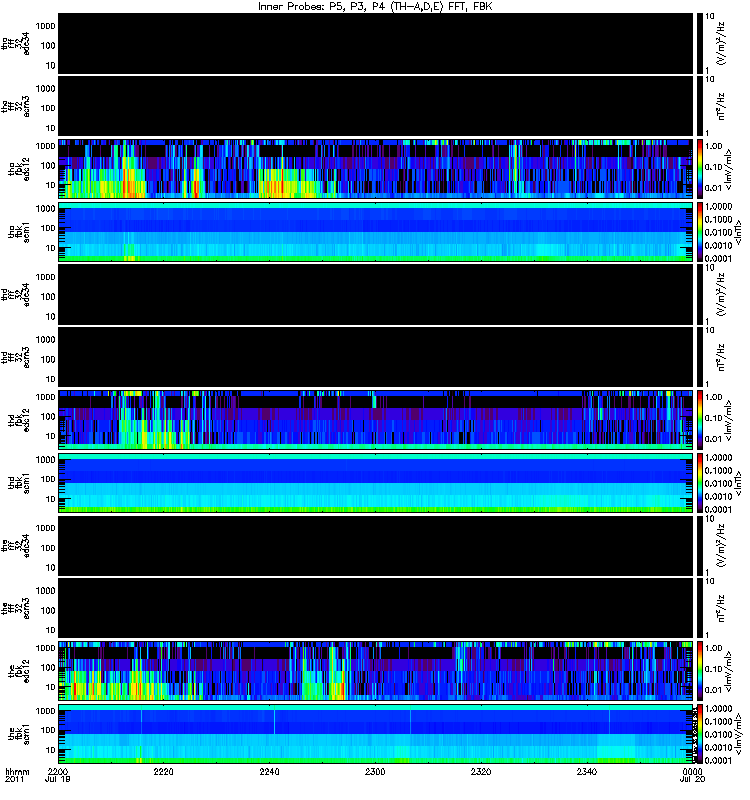Click the 0.0001 color scale value beside thd fbk scm1

coord(718,509)
